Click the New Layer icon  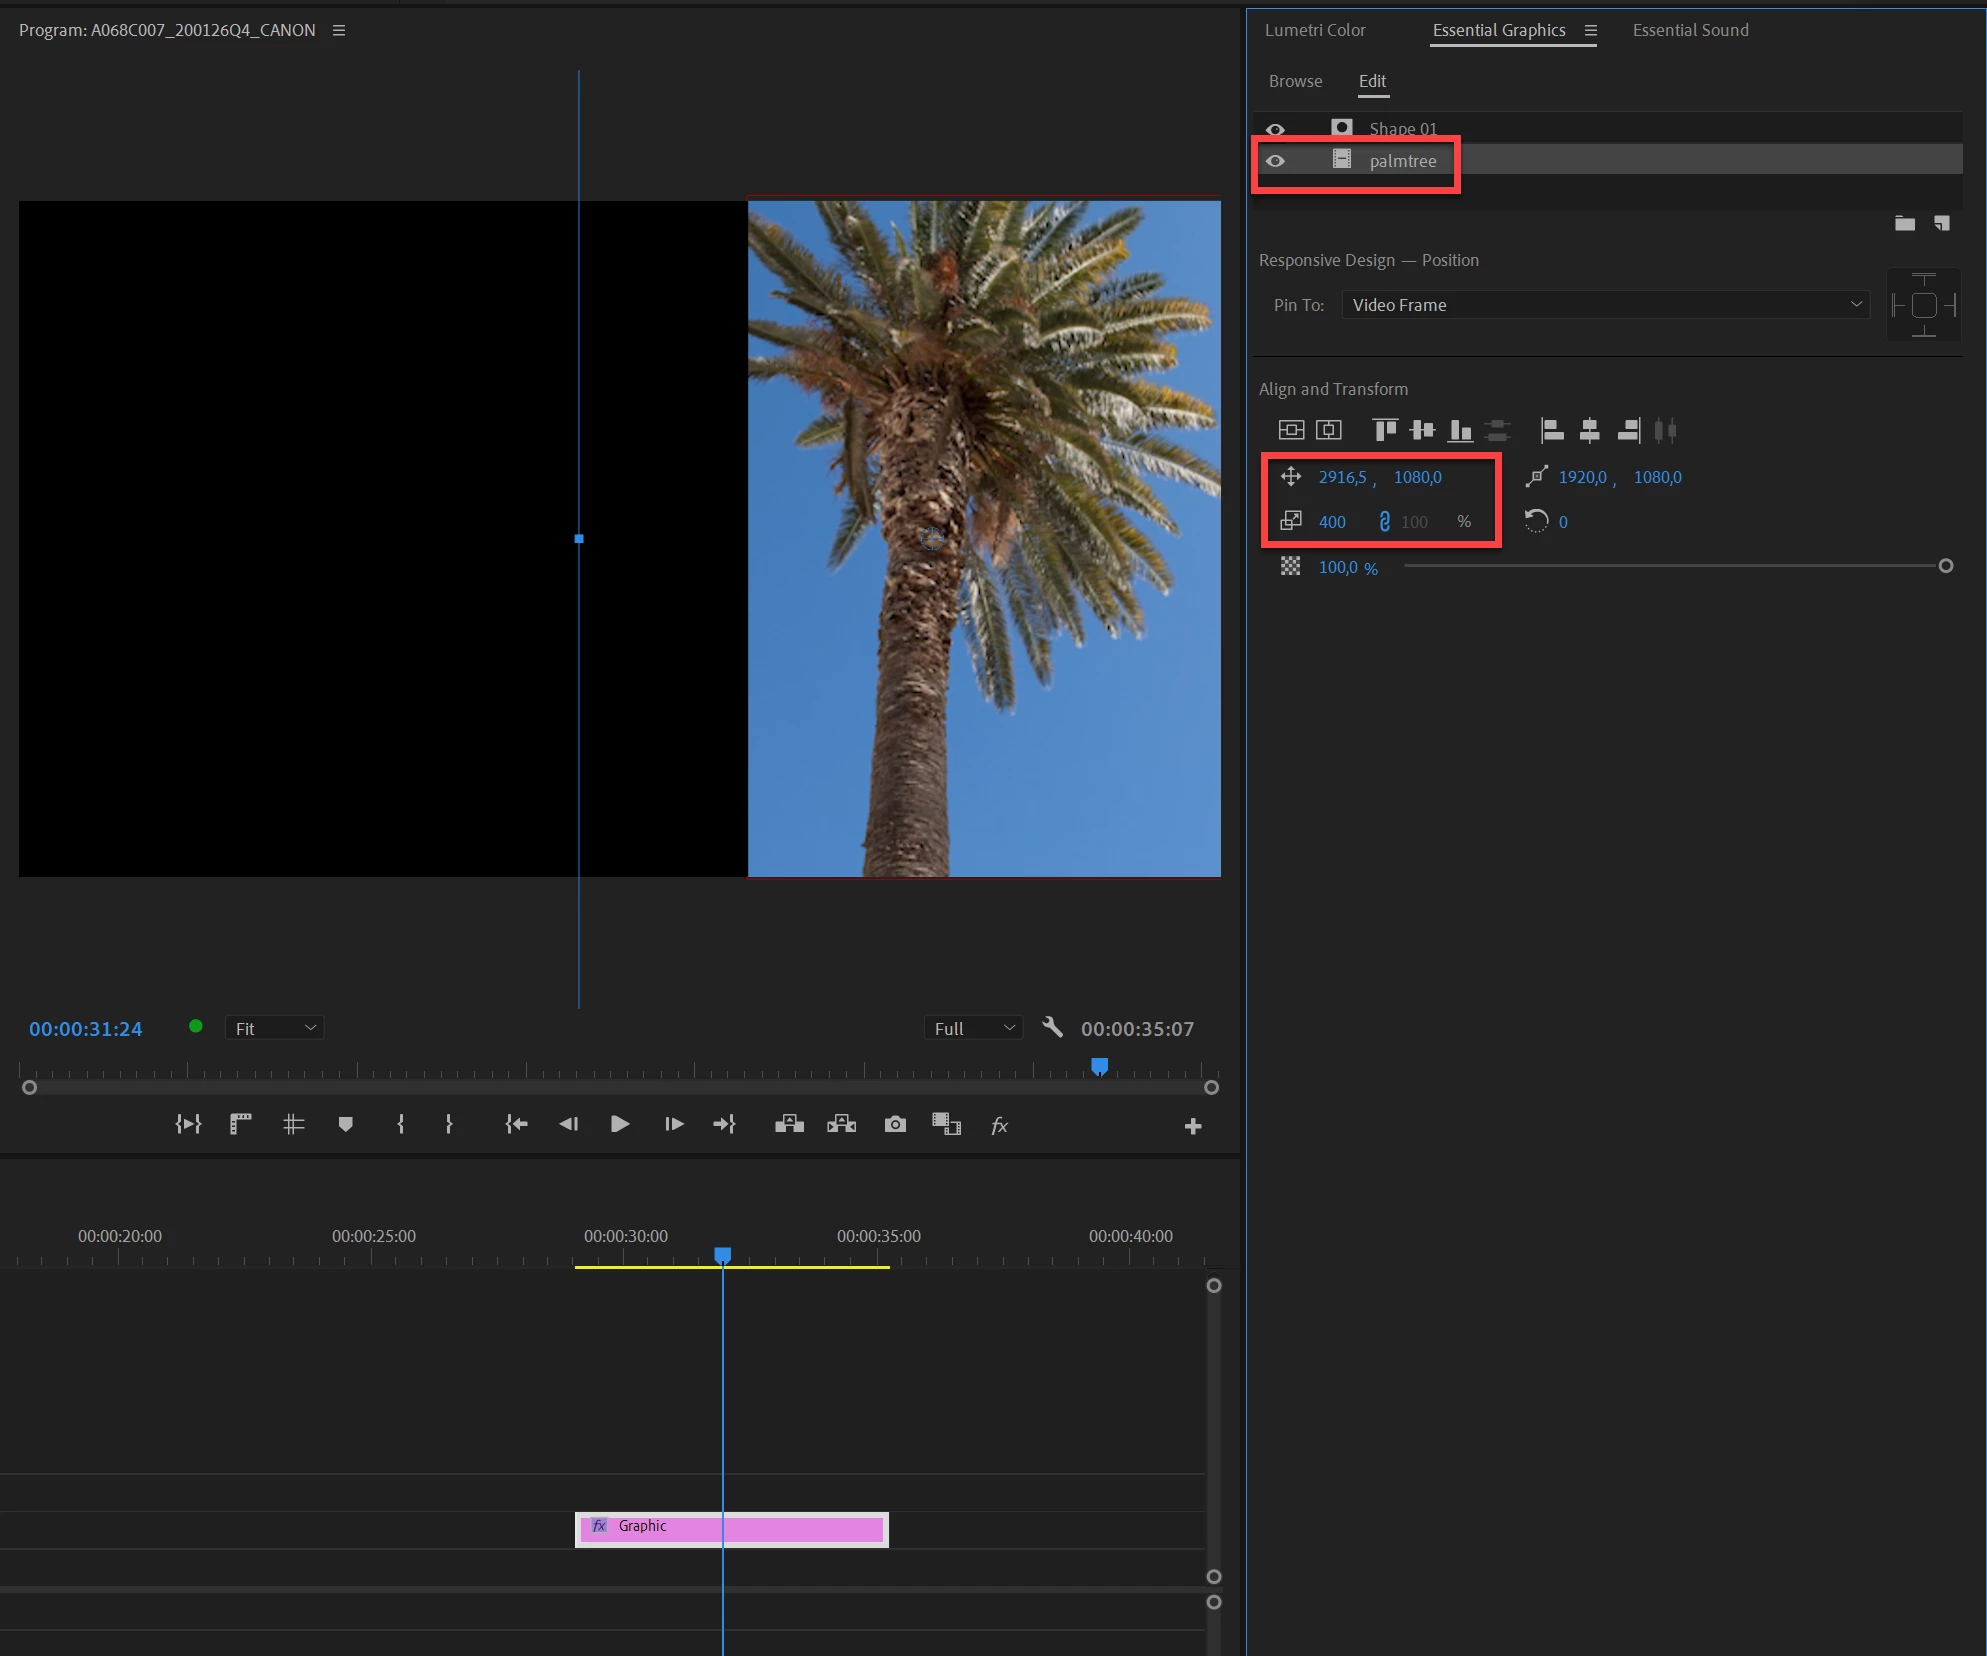point(1942,224)
